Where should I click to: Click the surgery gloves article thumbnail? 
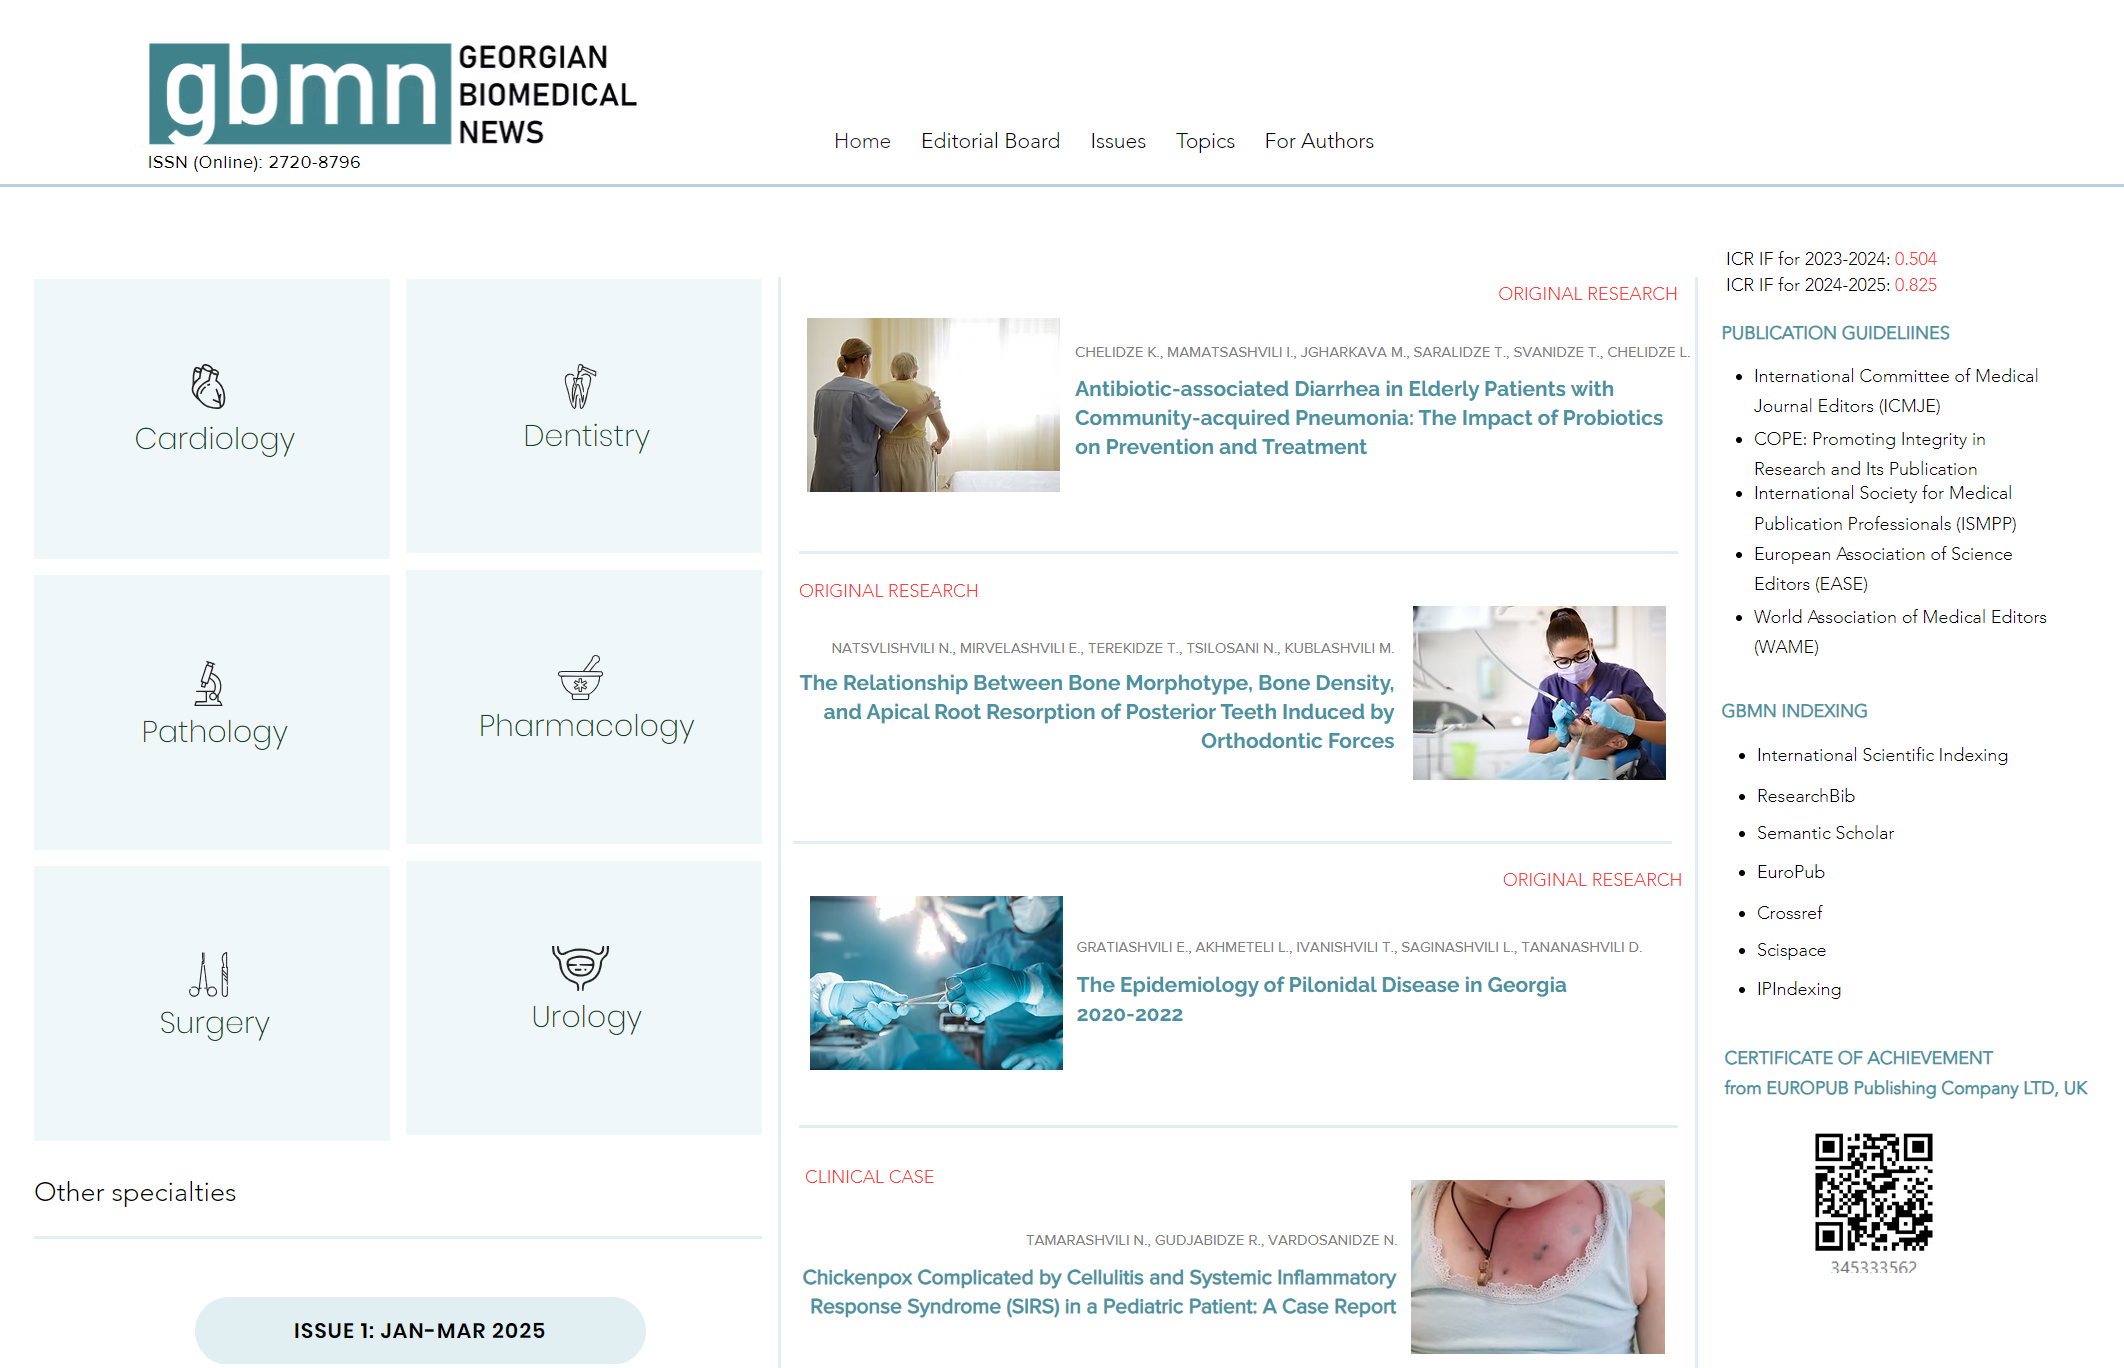coord(936,982)
